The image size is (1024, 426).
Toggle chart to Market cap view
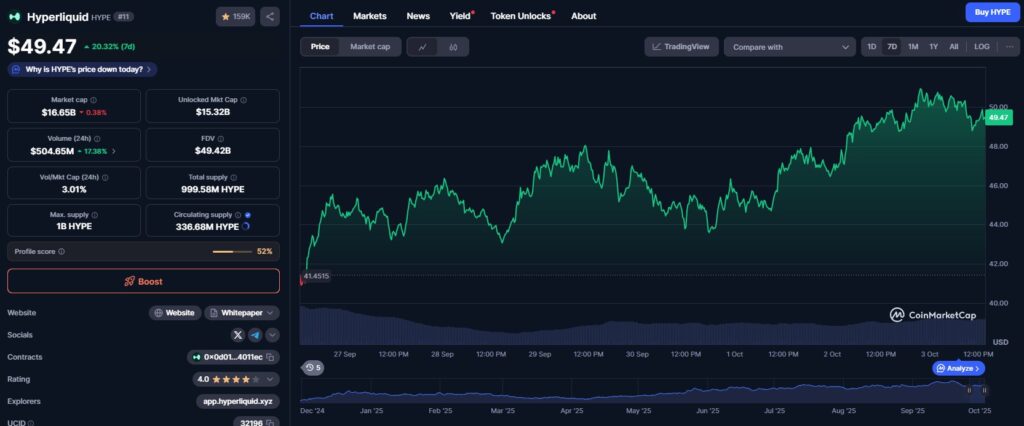point(370,47)
